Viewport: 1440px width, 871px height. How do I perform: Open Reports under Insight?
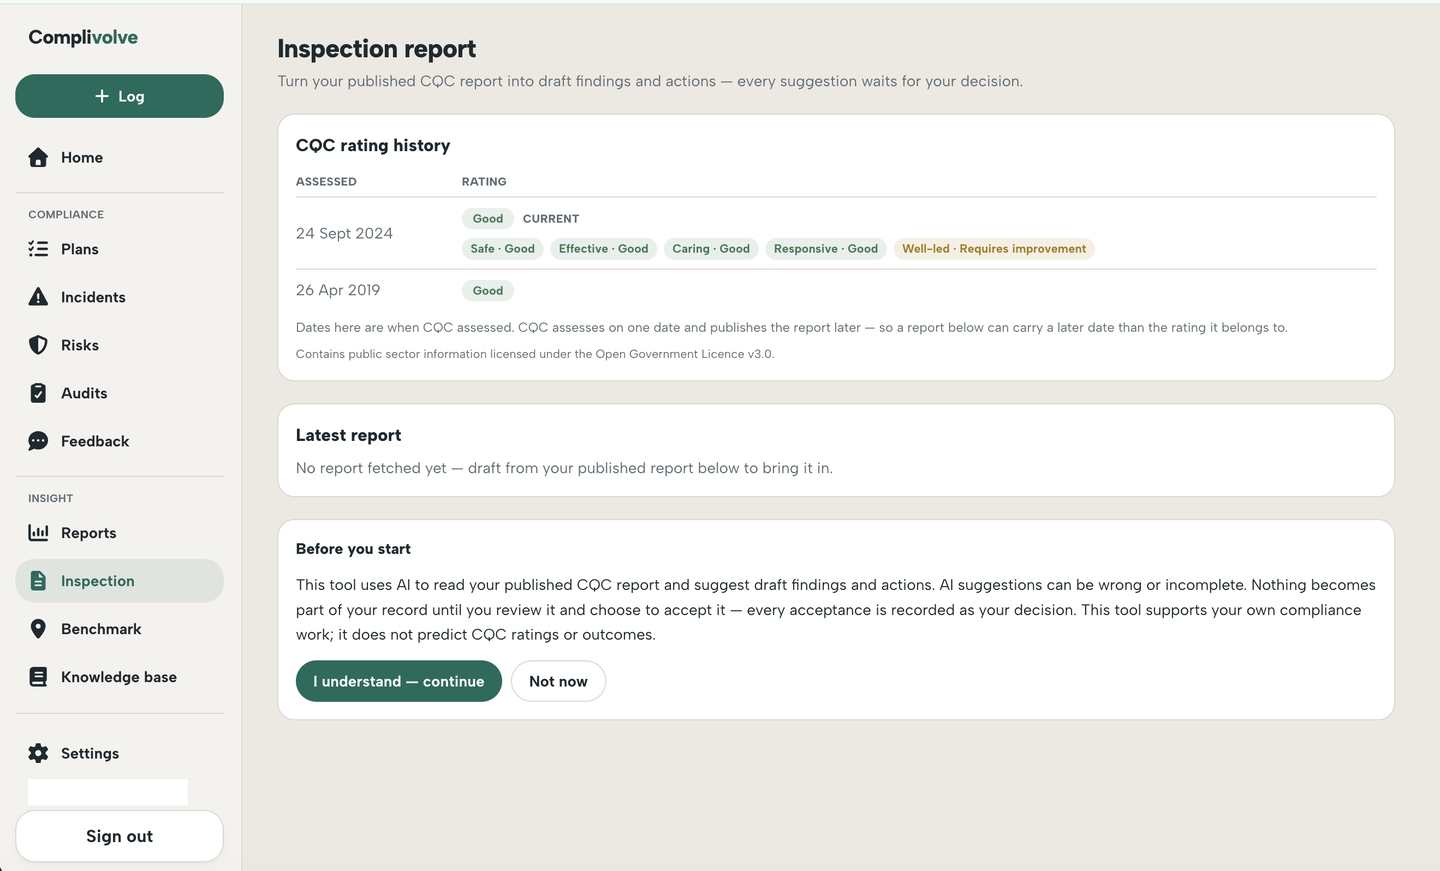coord(119,533)
